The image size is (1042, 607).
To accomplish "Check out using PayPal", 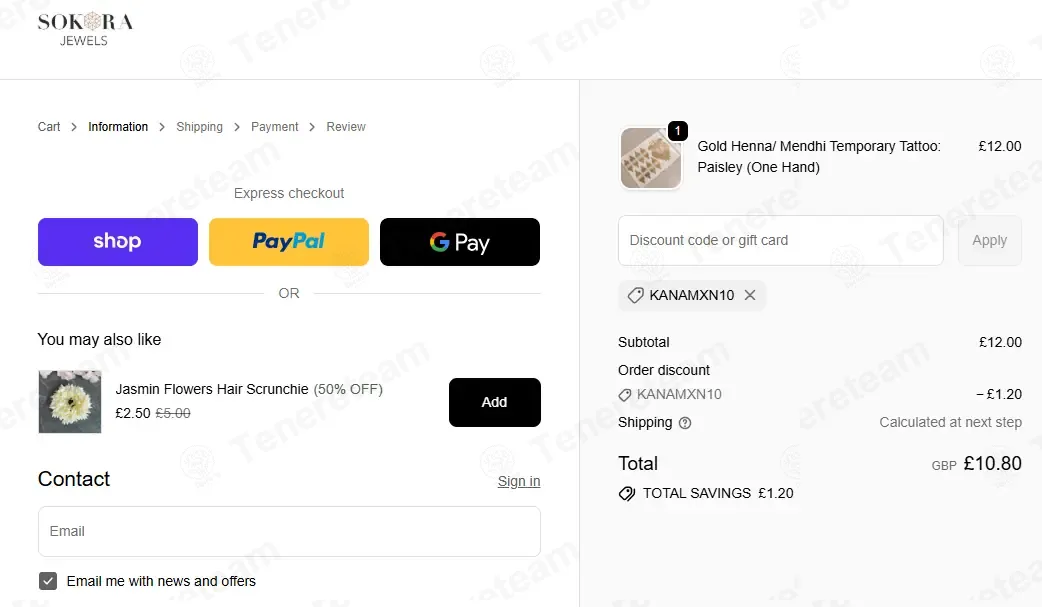I will click(288, 242).
